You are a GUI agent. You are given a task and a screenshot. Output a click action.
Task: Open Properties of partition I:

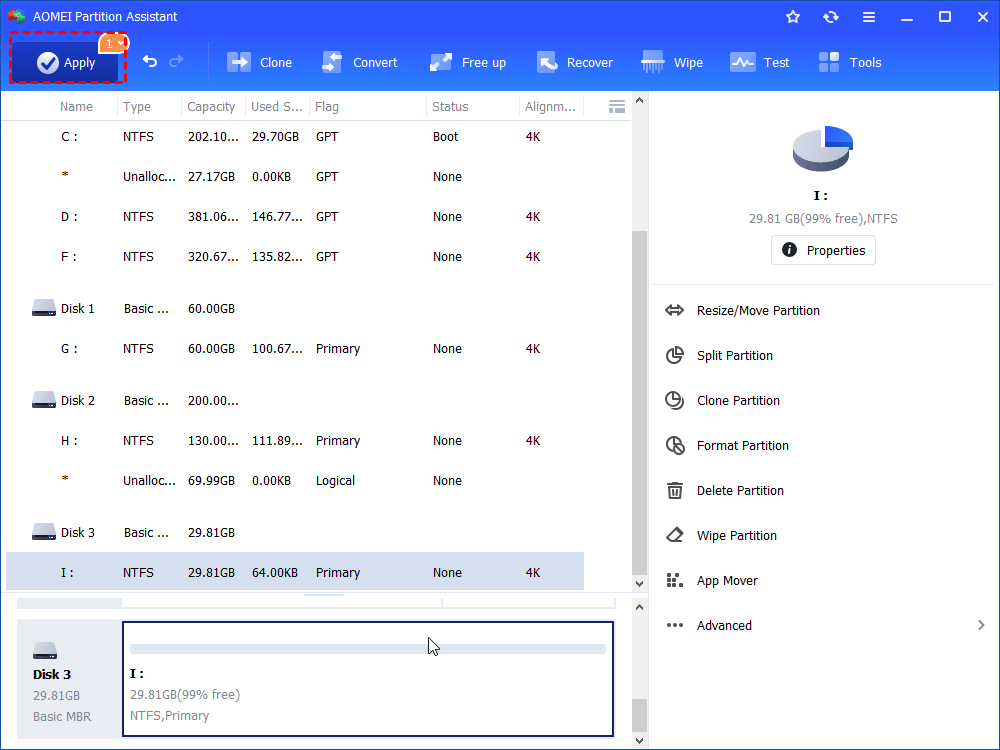point(823,250)
